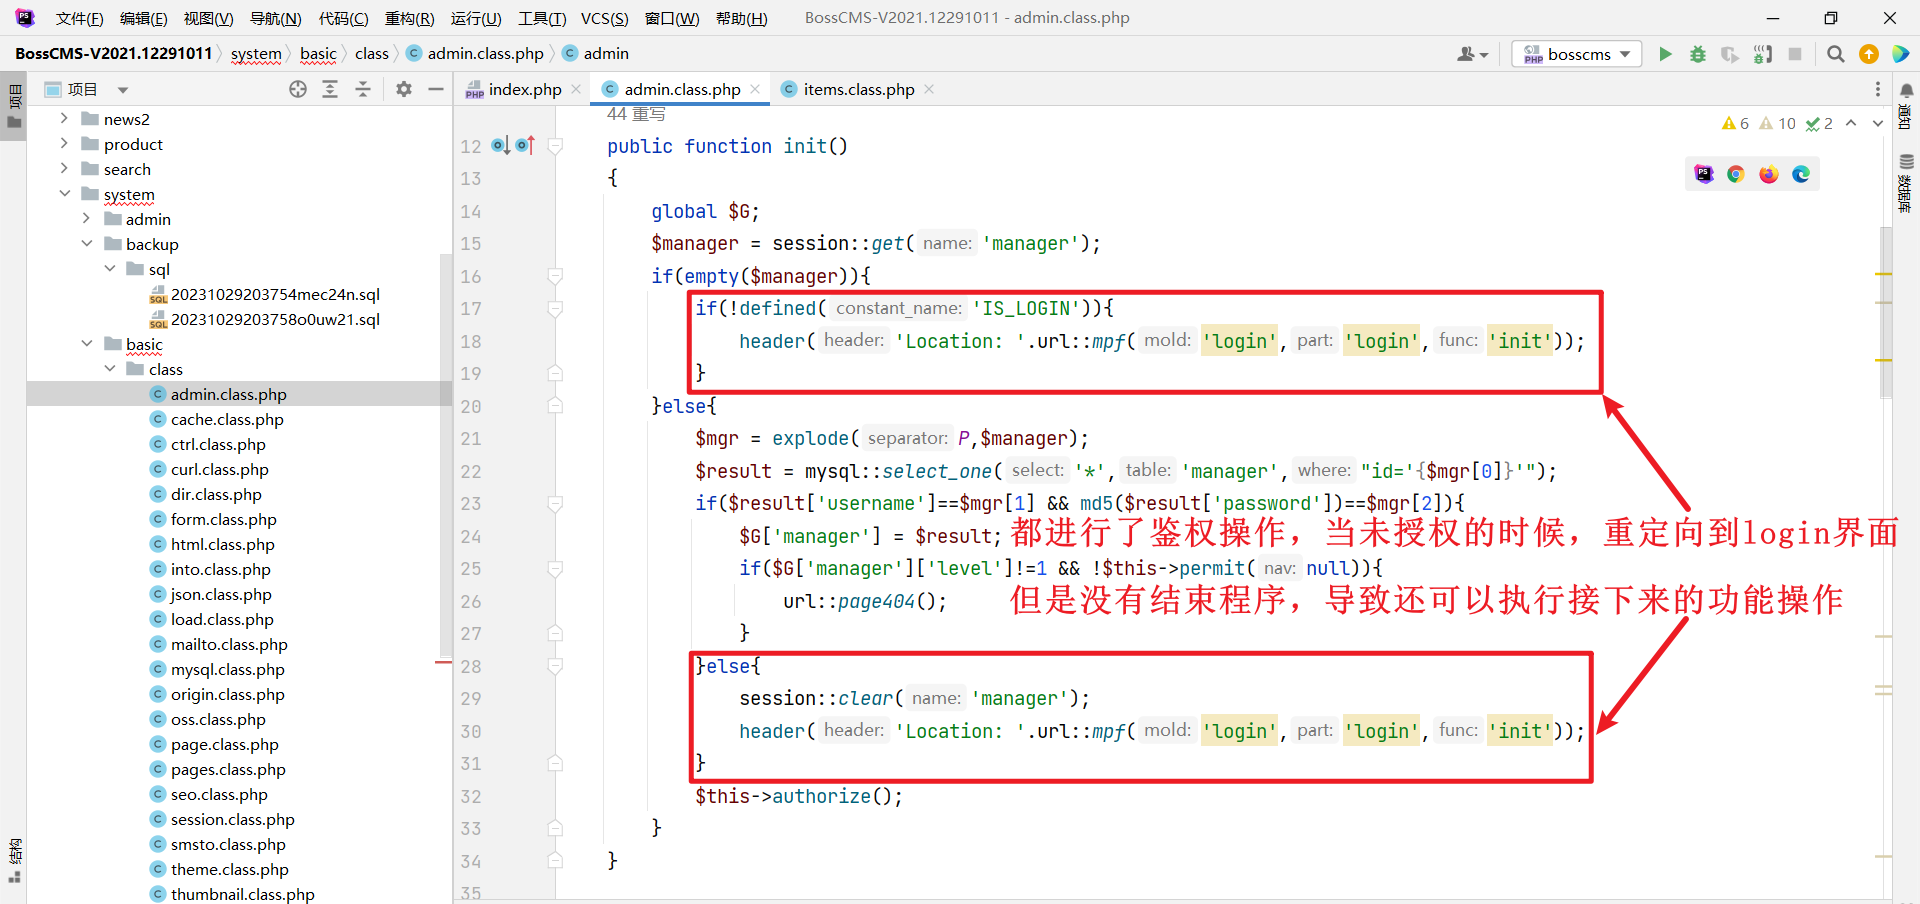The height and width of the screenshot is (904, 1920).
Task: Collapse all items in project panel
Action: coord(363,89)
